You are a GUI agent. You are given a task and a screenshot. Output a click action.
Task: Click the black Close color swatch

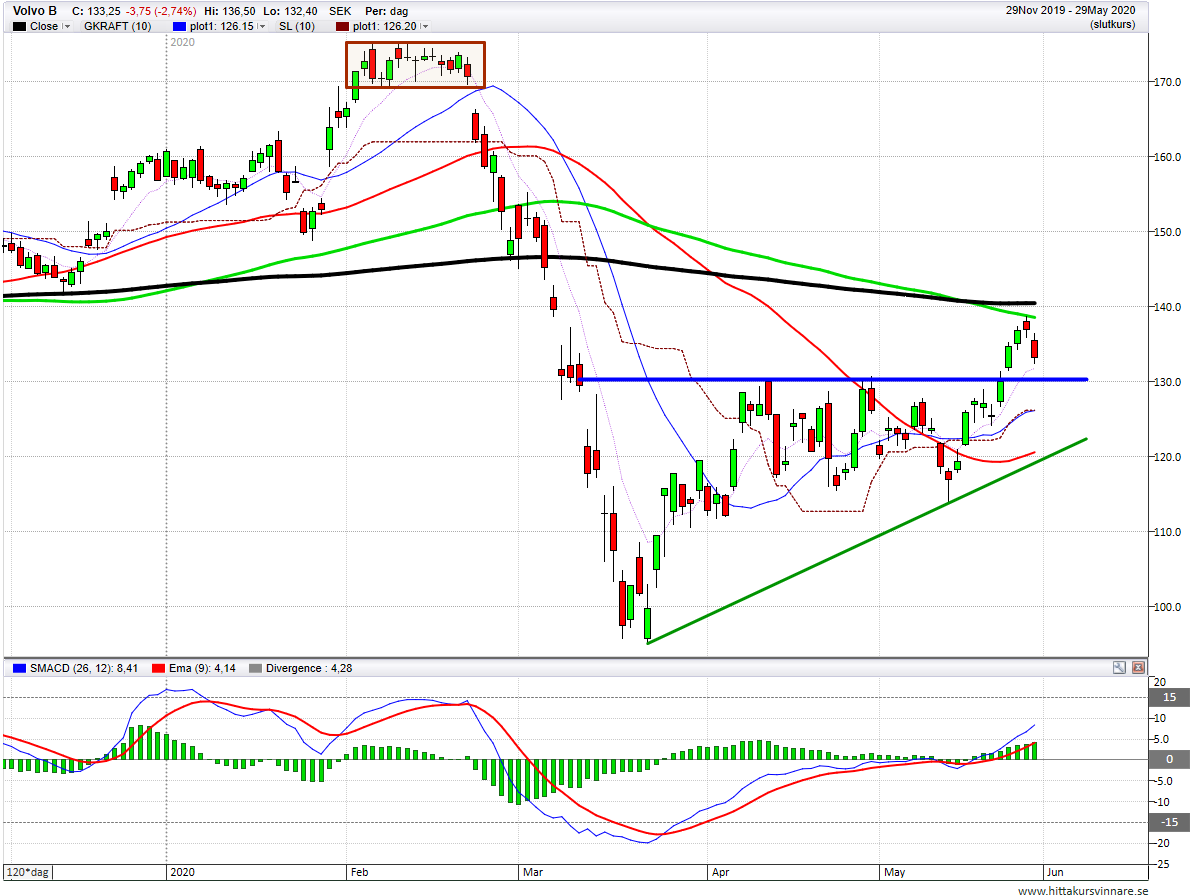[19, 27]
